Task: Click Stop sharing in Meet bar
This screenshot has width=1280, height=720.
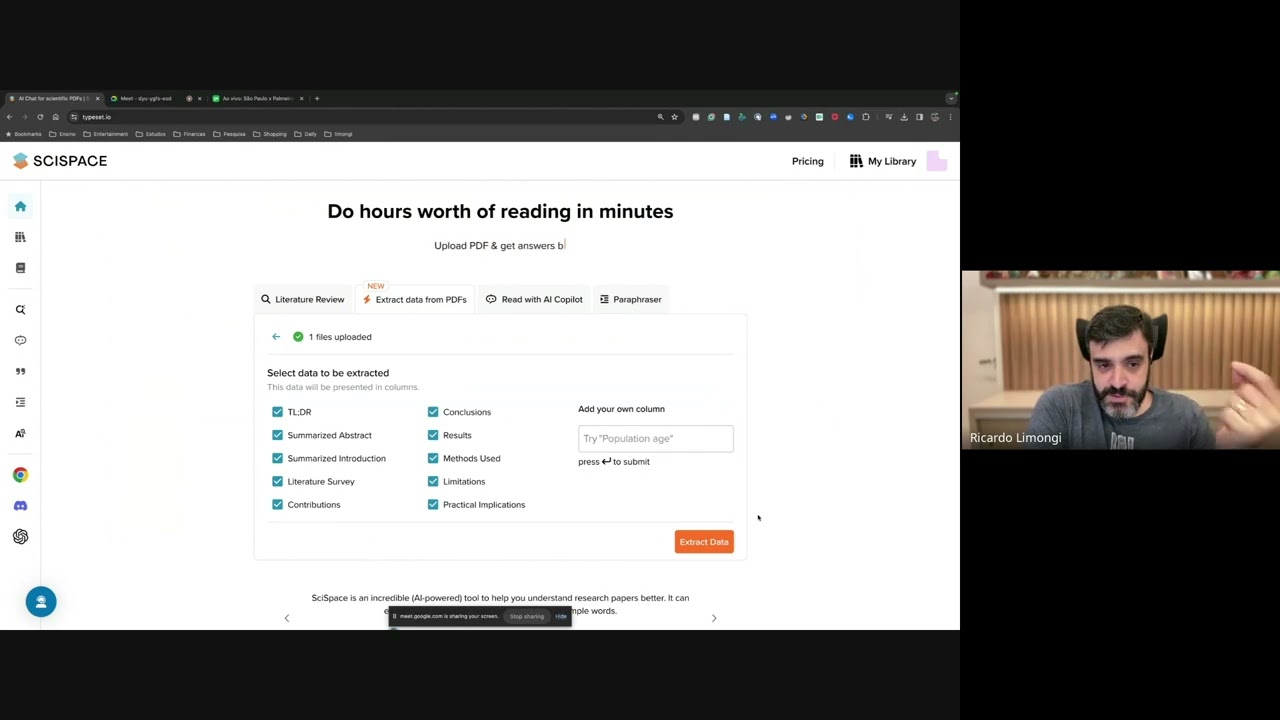Action: coord(527,616)
